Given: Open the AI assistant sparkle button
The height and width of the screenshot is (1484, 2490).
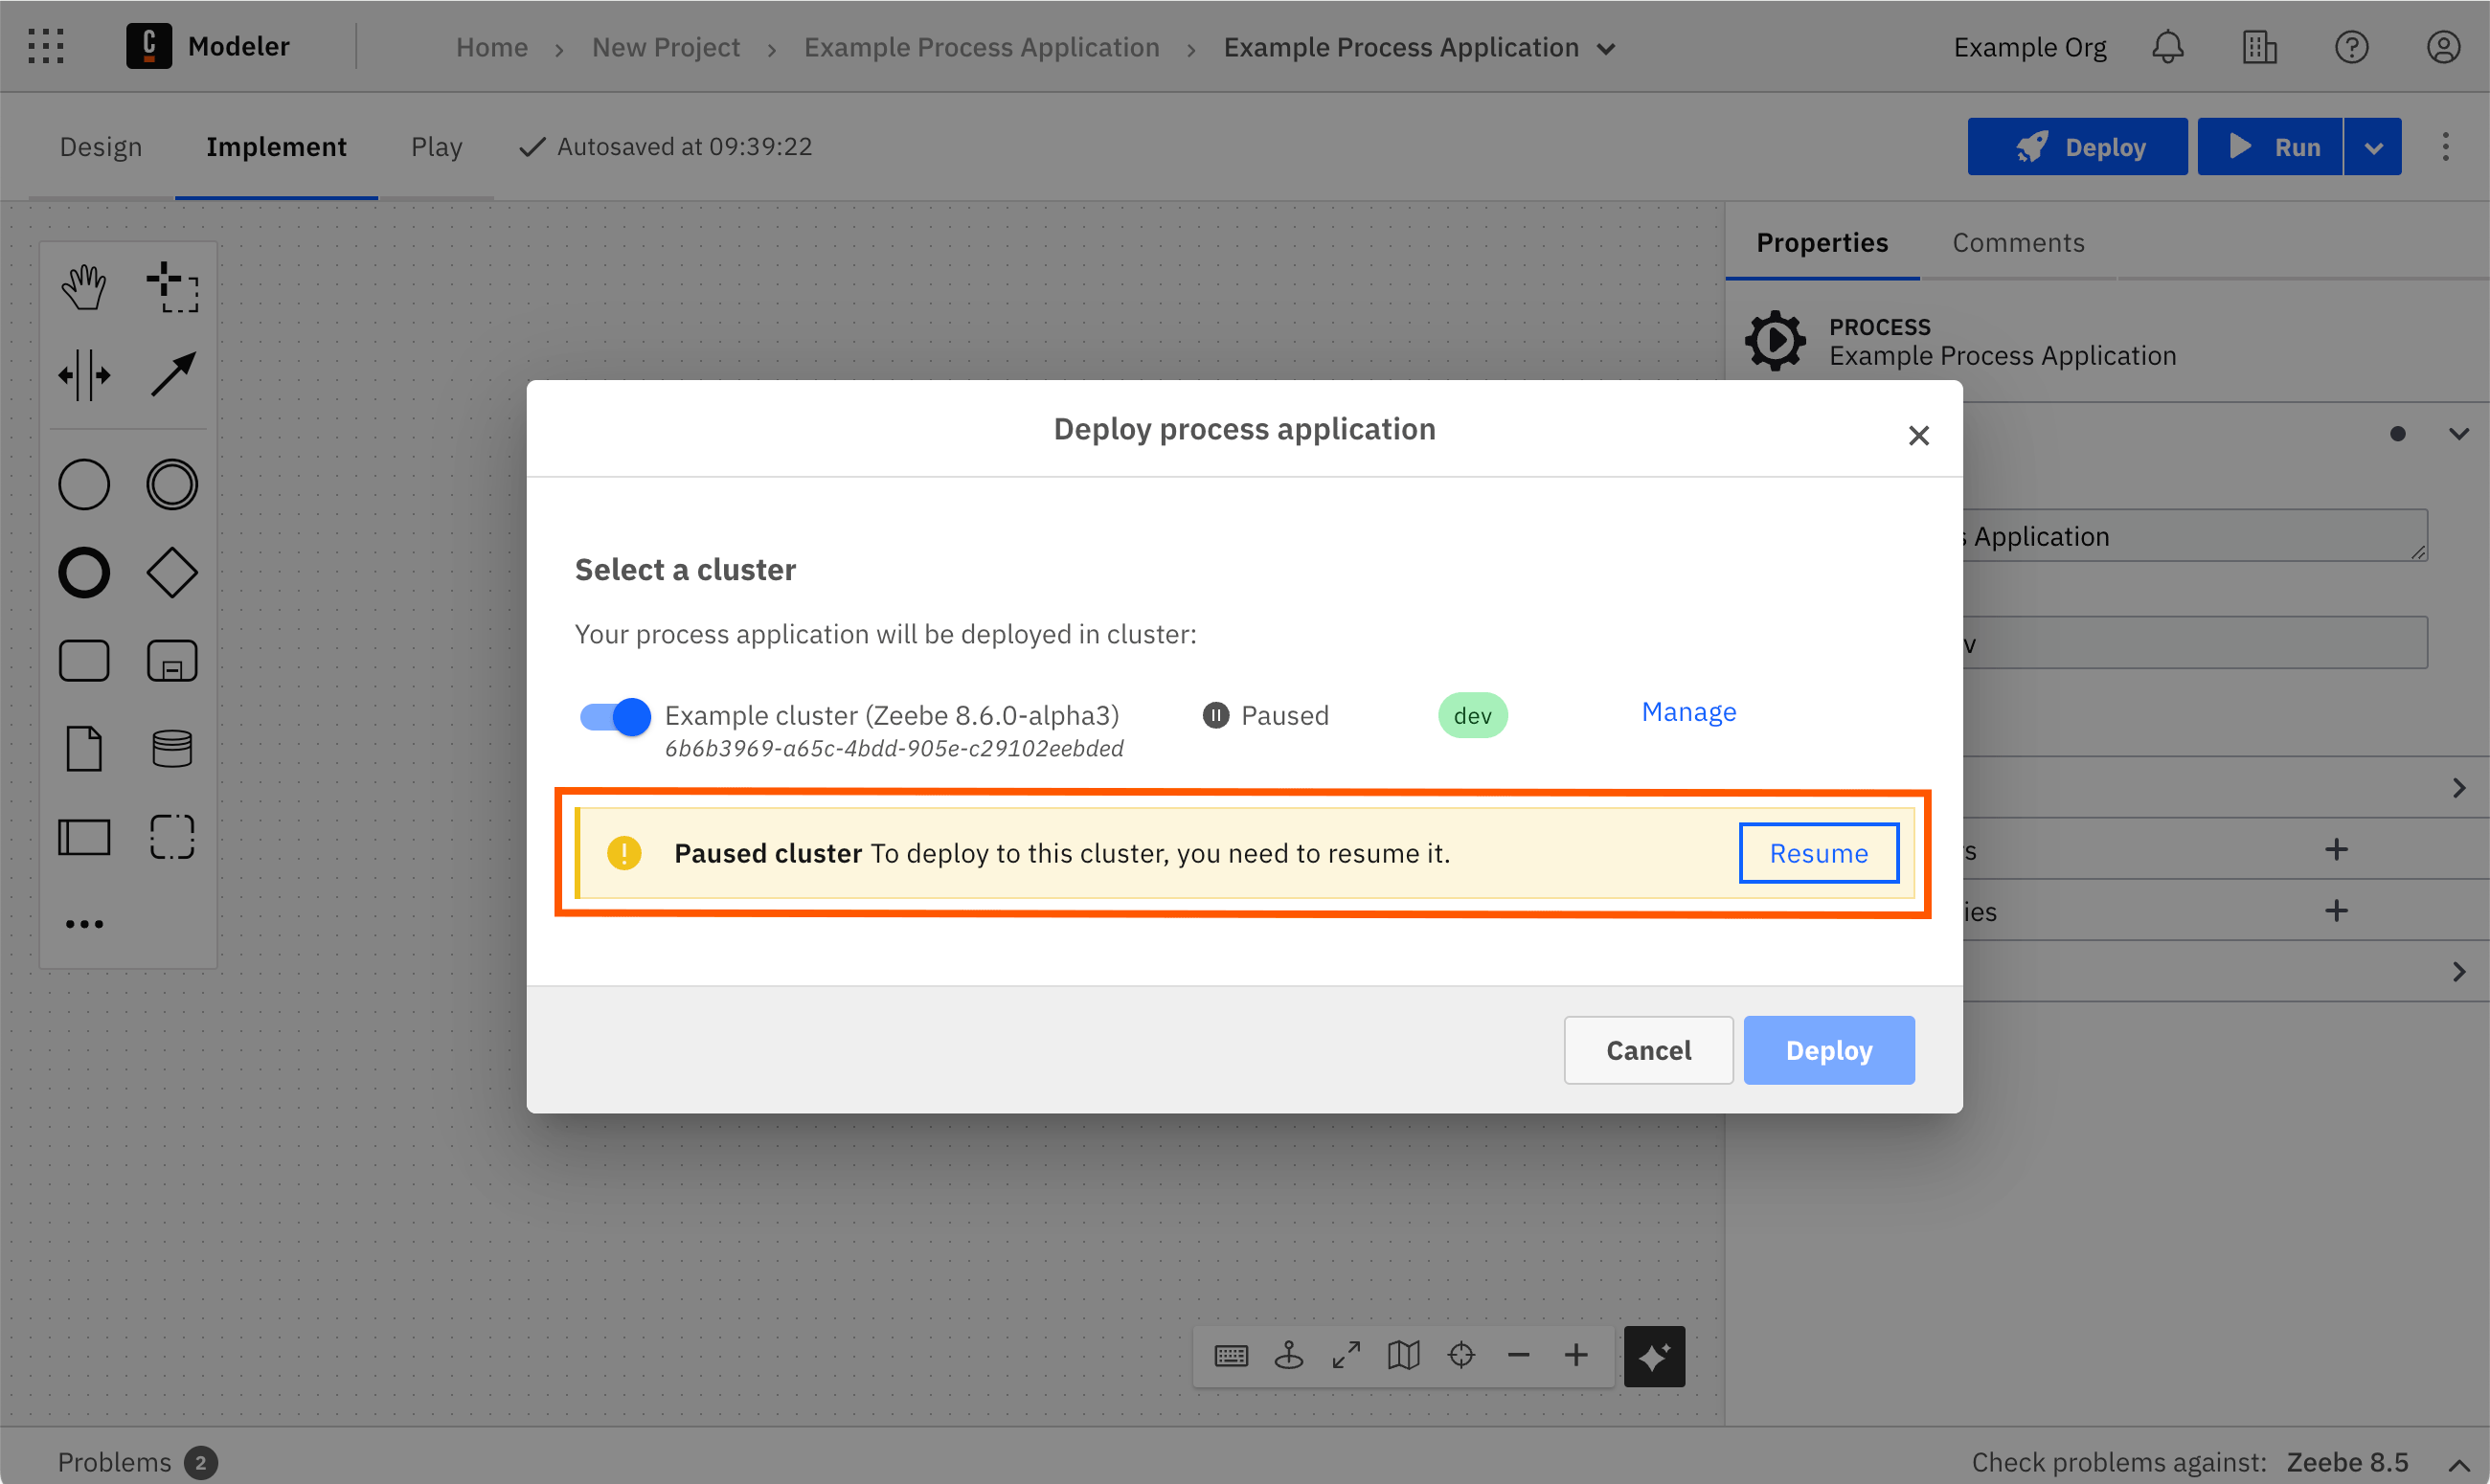Looking at the screenshot, I should click(1655, 1356).
